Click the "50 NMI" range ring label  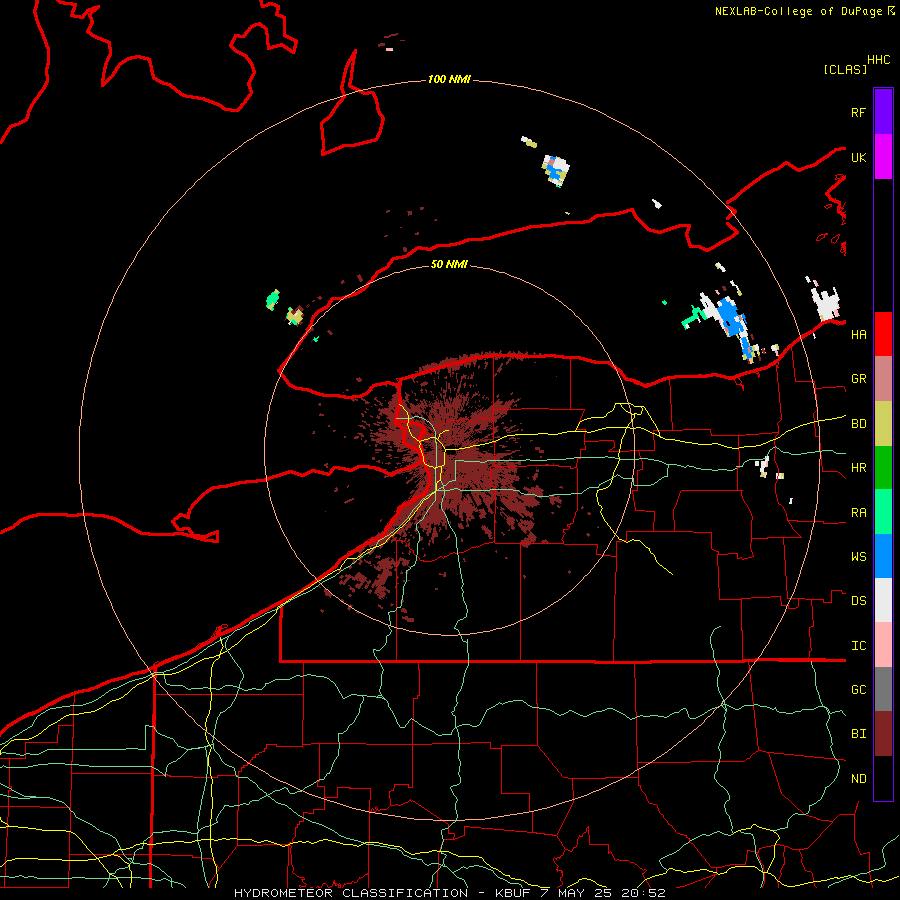pos(449,264)
